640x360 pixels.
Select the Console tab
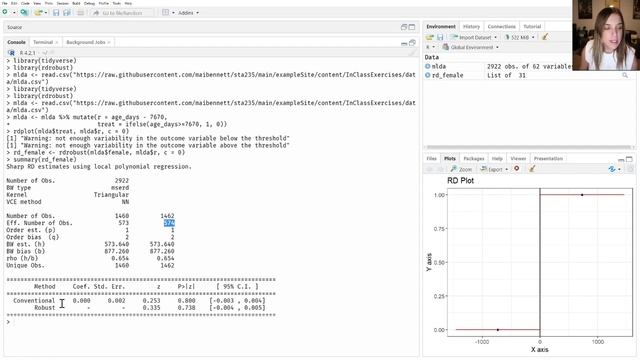point(16,42)
